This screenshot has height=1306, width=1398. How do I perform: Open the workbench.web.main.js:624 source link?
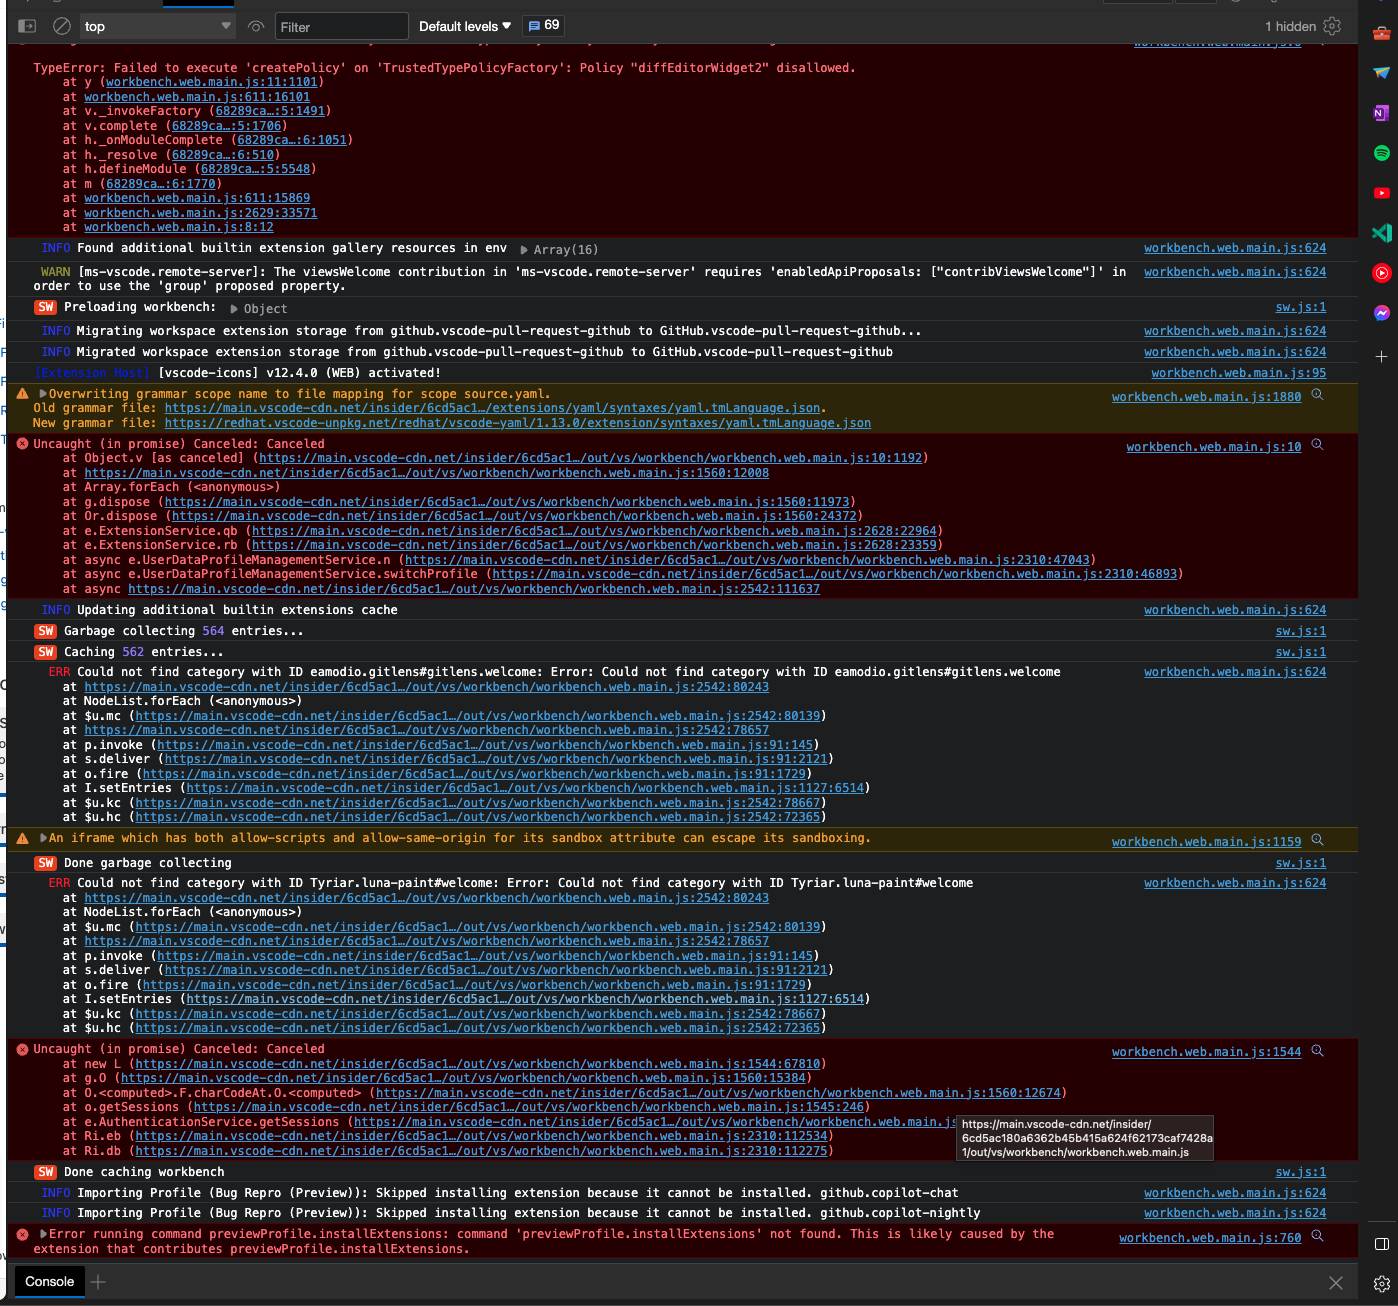click(x=1234, y=248)
